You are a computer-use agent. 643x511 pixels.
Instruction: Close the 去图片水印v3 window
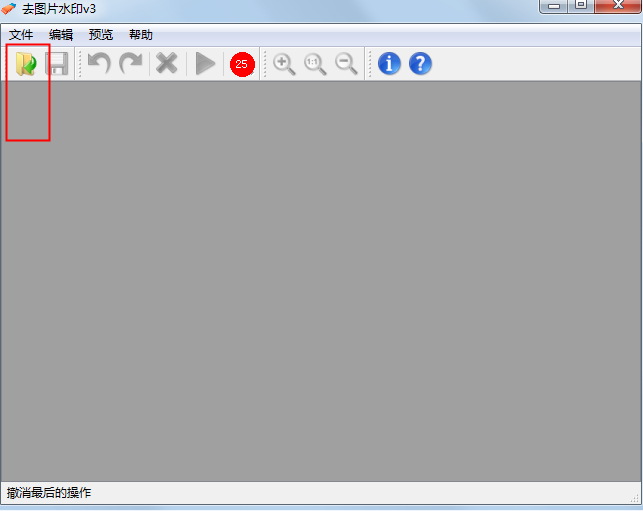click(618, 5)
